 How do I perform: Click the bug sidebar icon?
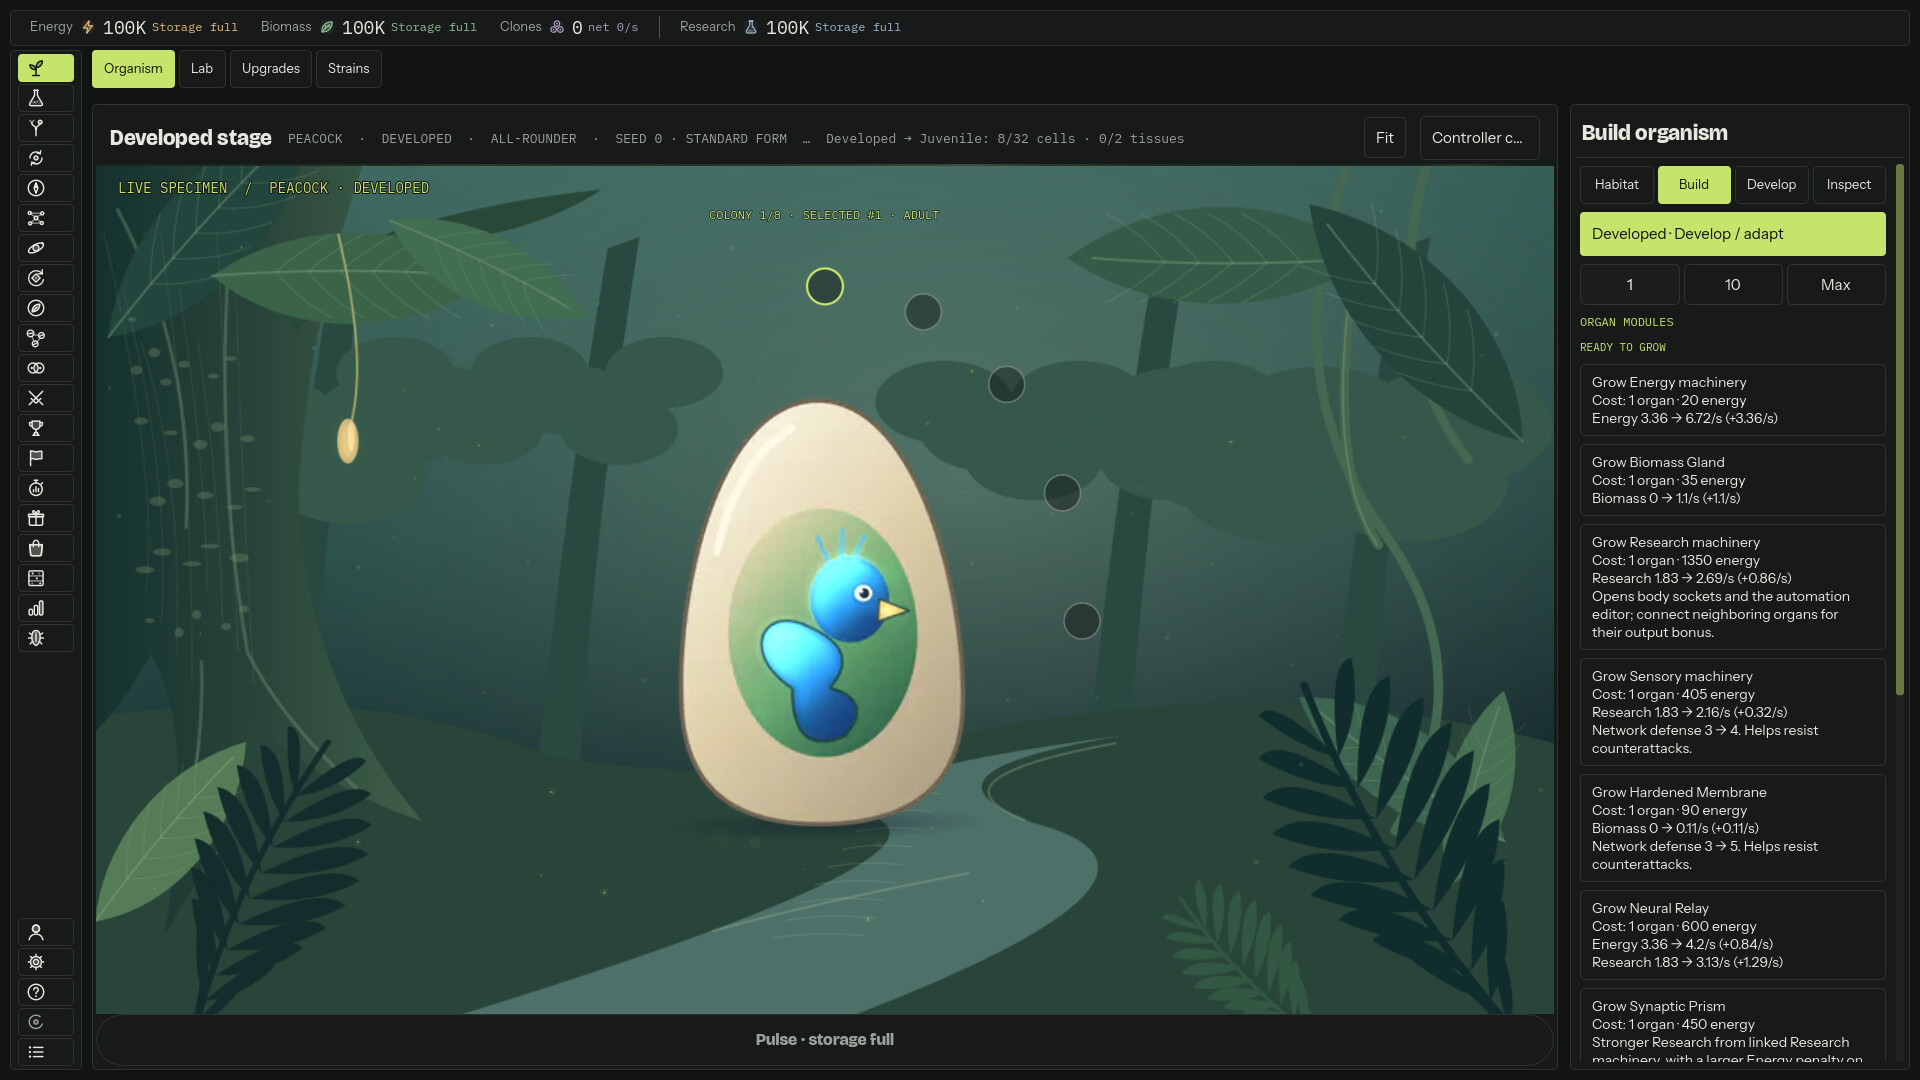click(45, 638)
